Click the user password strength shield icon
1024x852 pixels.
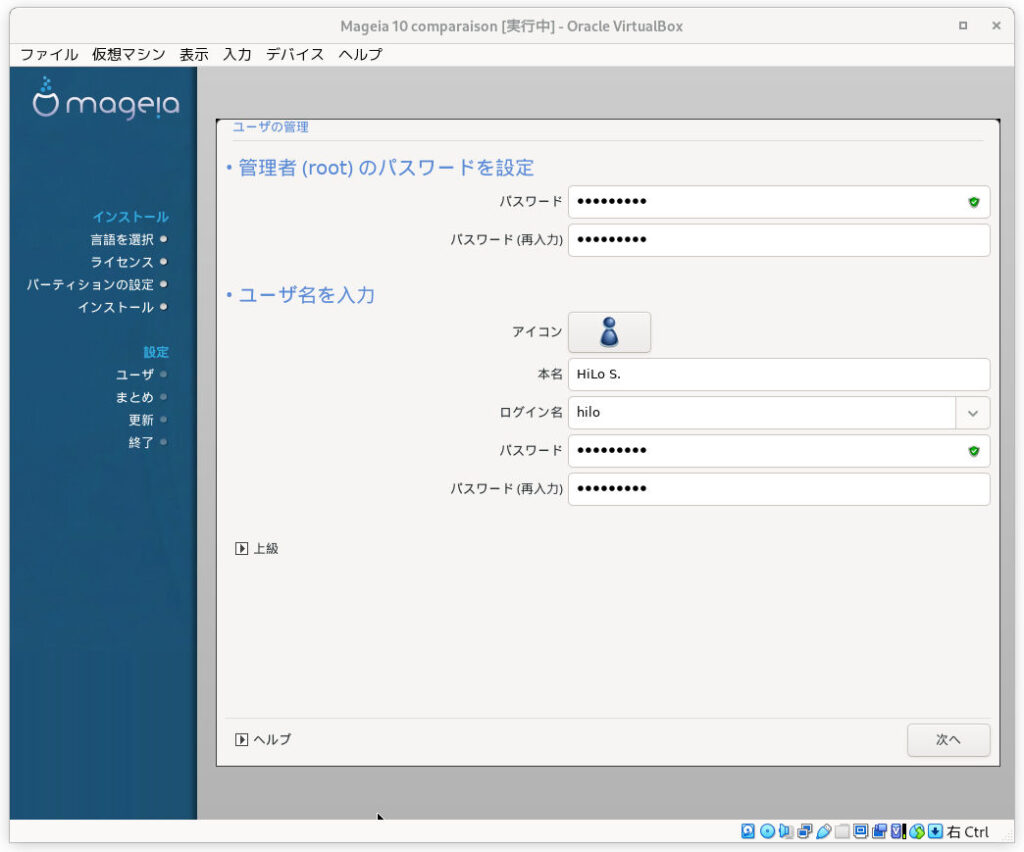[974, 450]
